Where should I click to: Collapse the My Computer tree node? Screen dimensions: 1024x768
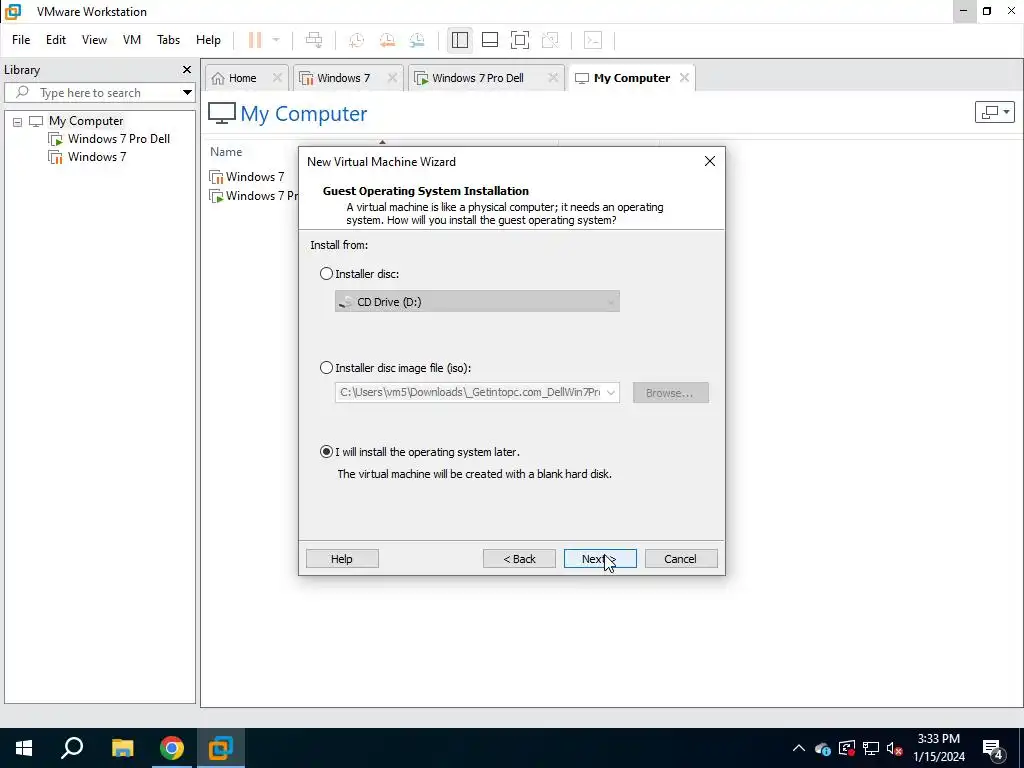18,121
